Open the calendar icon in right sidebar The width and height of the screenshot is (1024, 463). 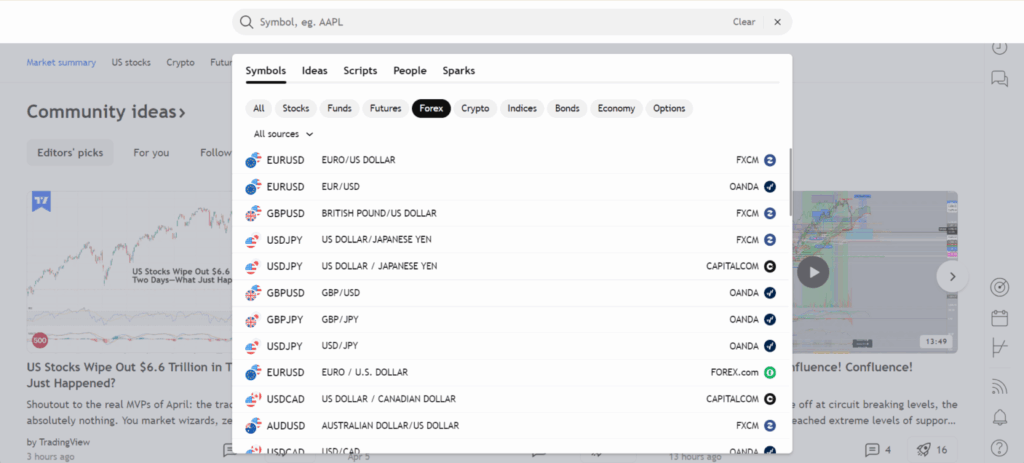(x=998, y=318)
